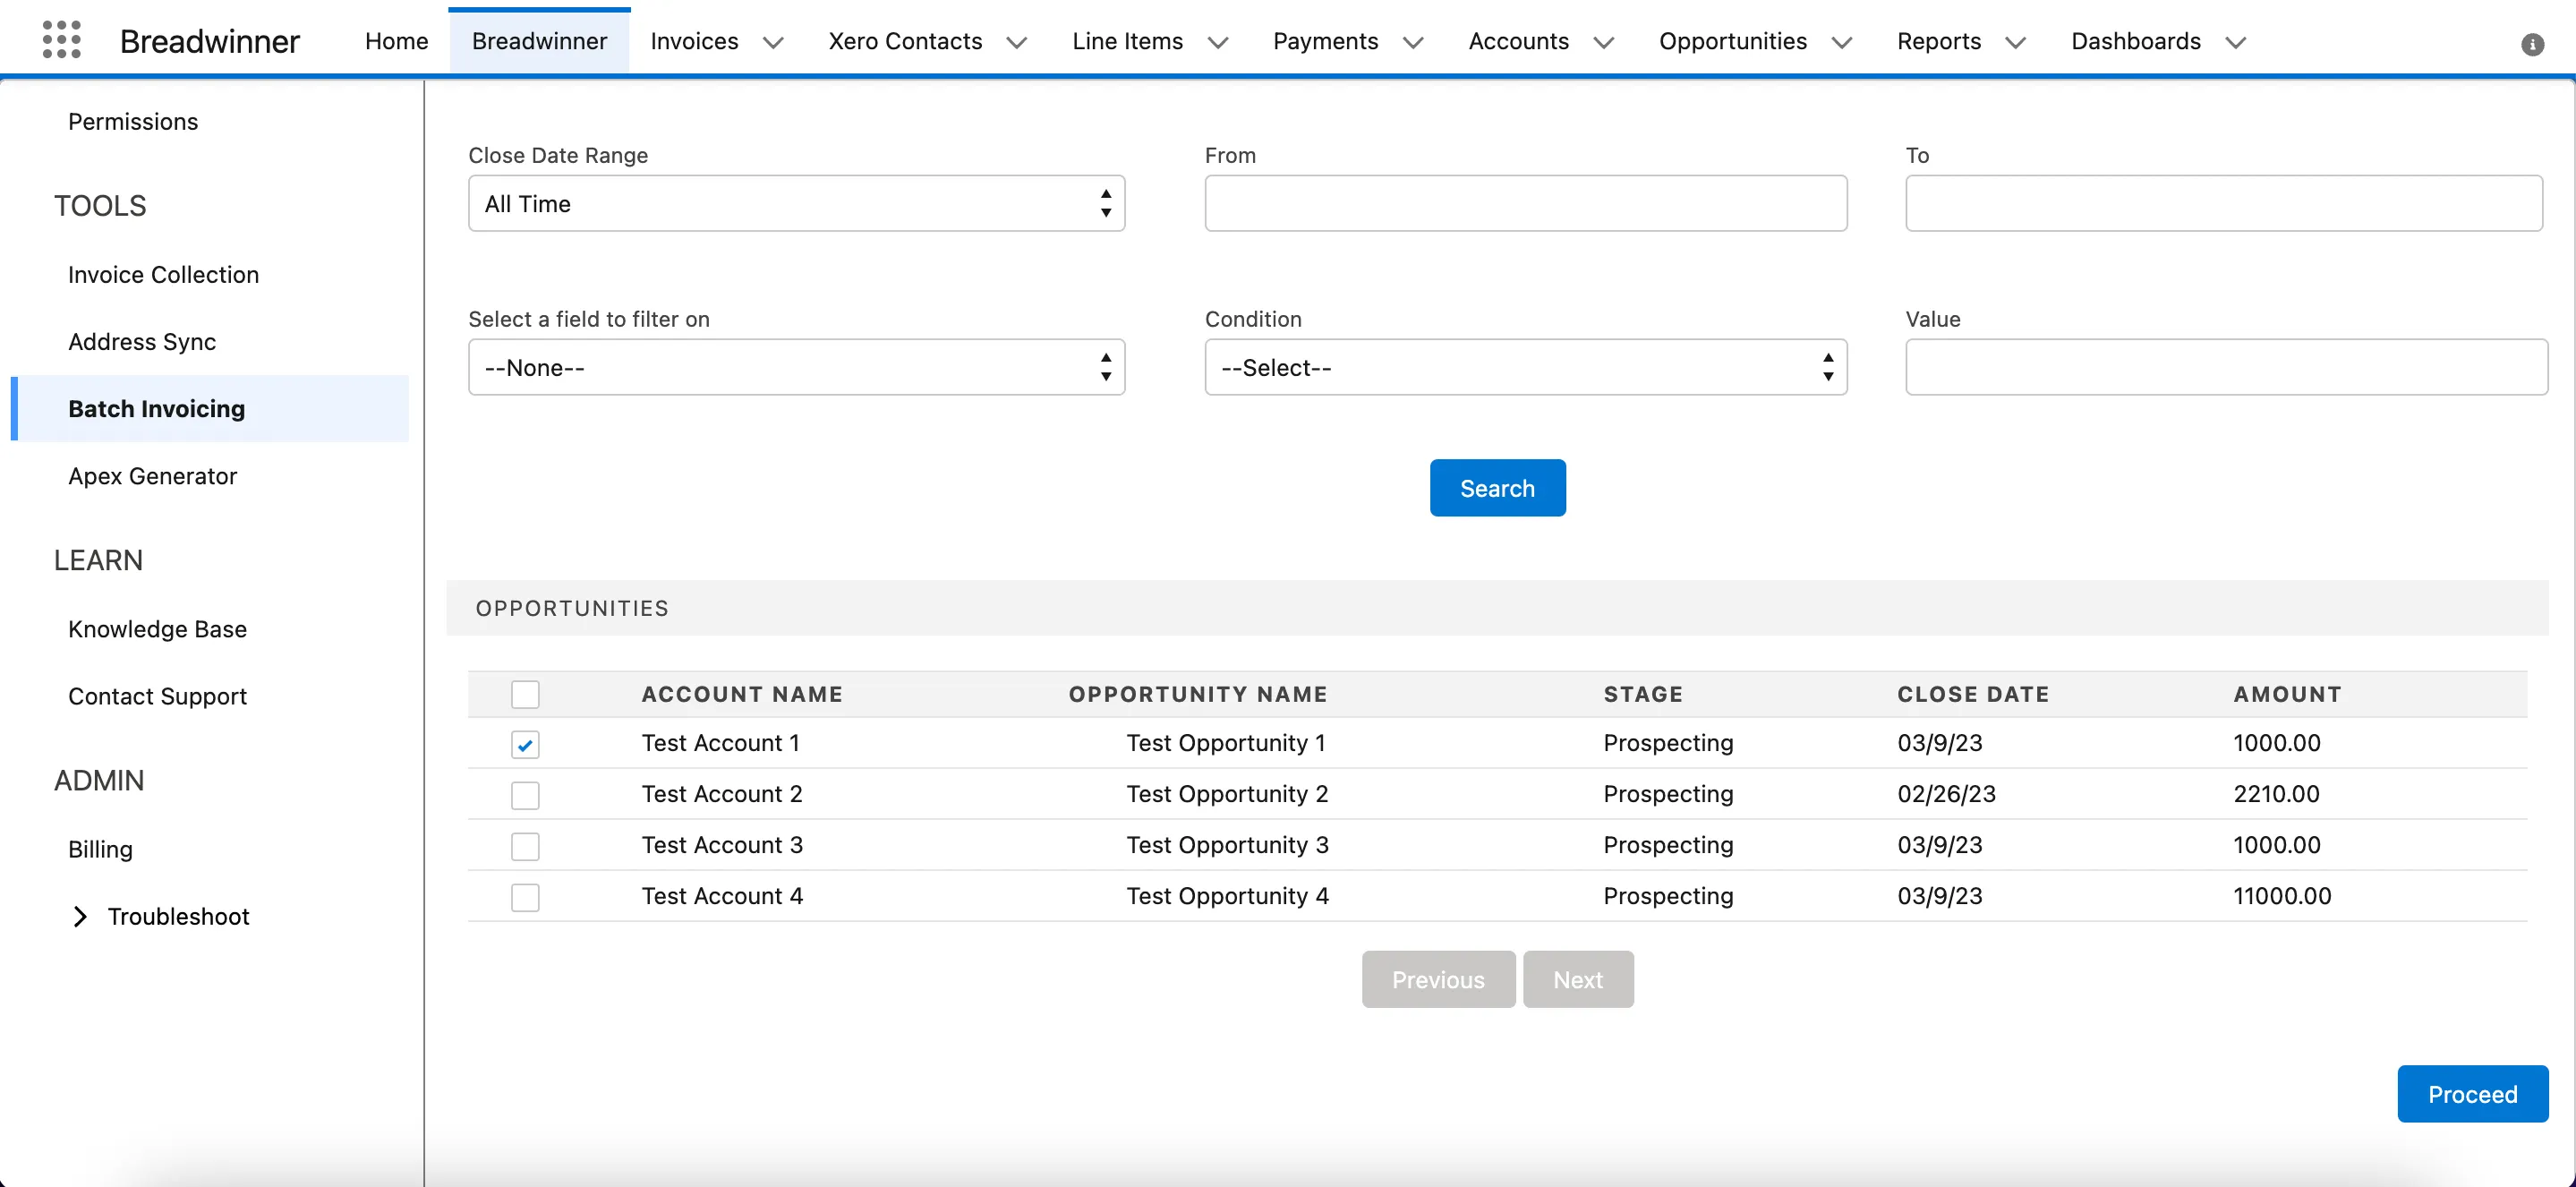Open the field to filter on dropdown
Screen dimensions: 2576x1187
click(796, 367)
